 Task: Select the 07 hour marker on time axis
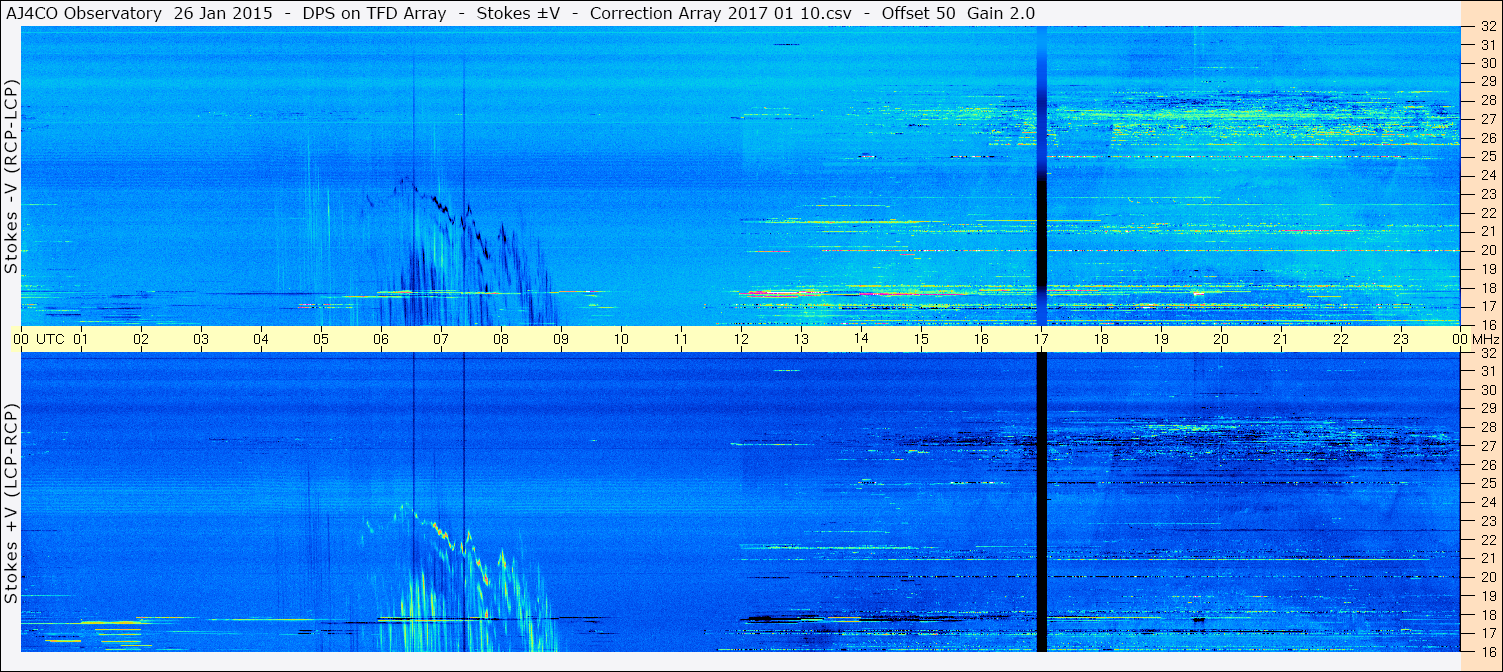click(x=441, y=339)
